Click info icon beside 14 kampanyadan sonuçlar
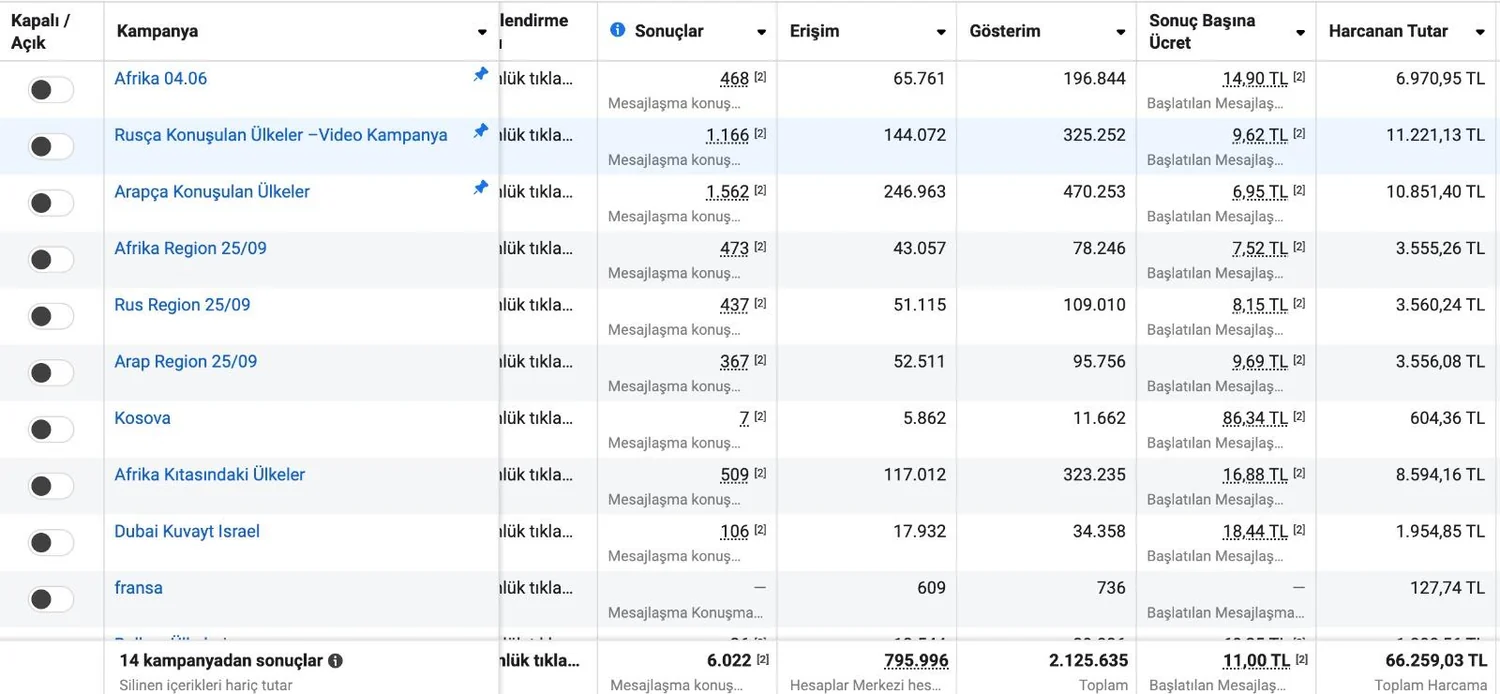This screenshot has width=1500, height=694. point(335,661)
